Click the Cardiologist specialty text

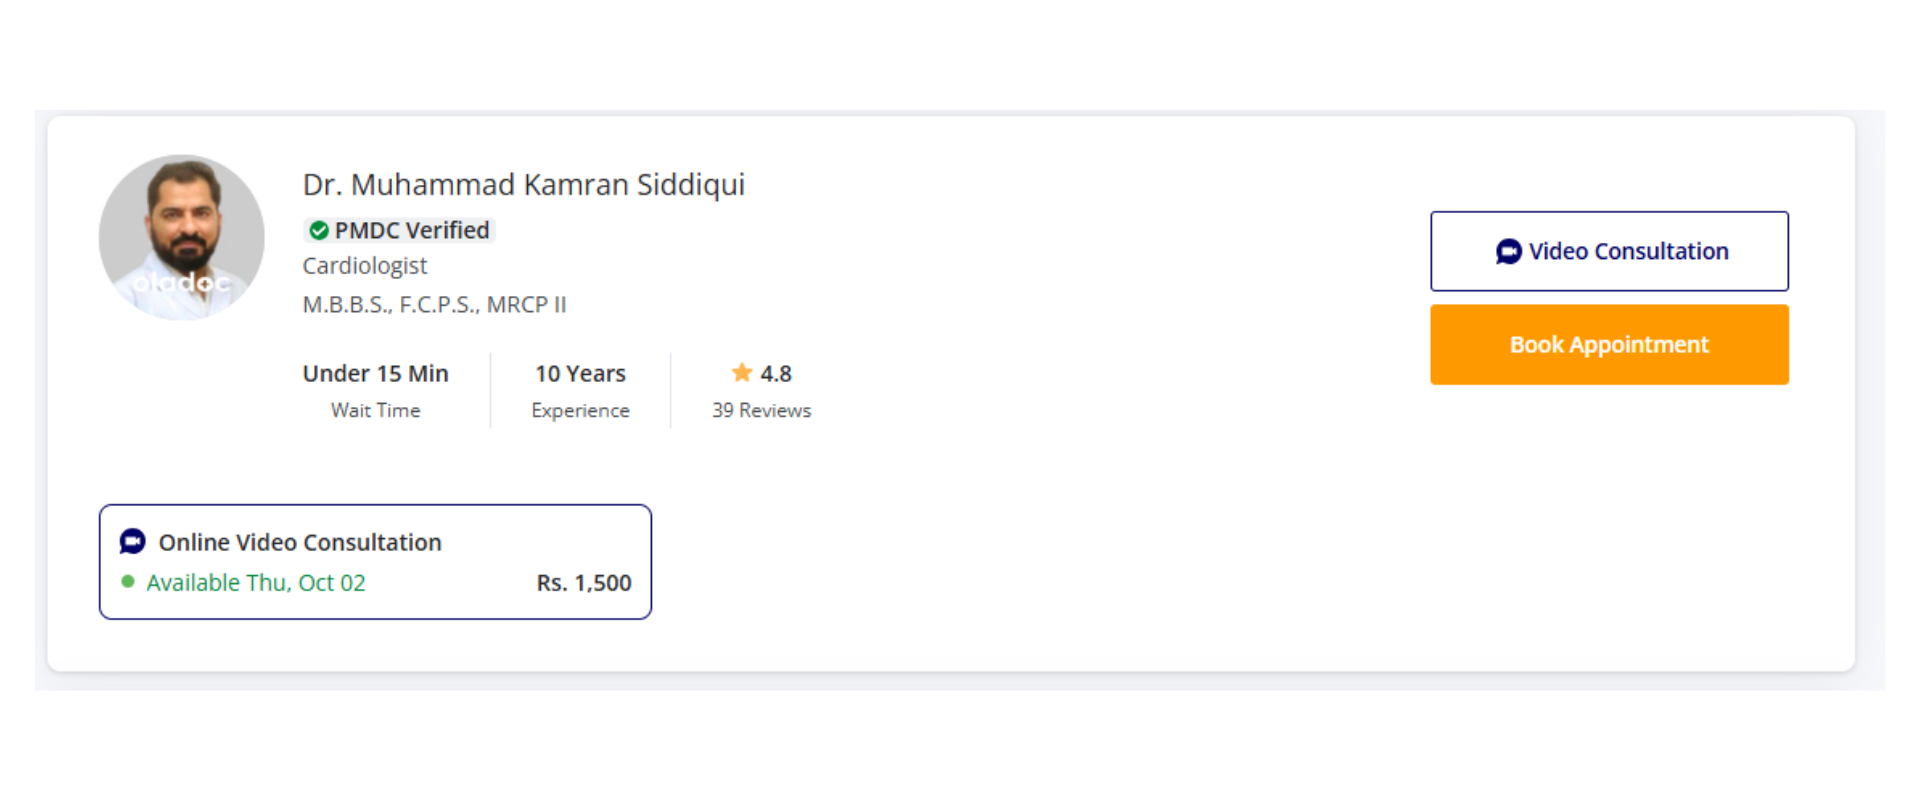364,266
